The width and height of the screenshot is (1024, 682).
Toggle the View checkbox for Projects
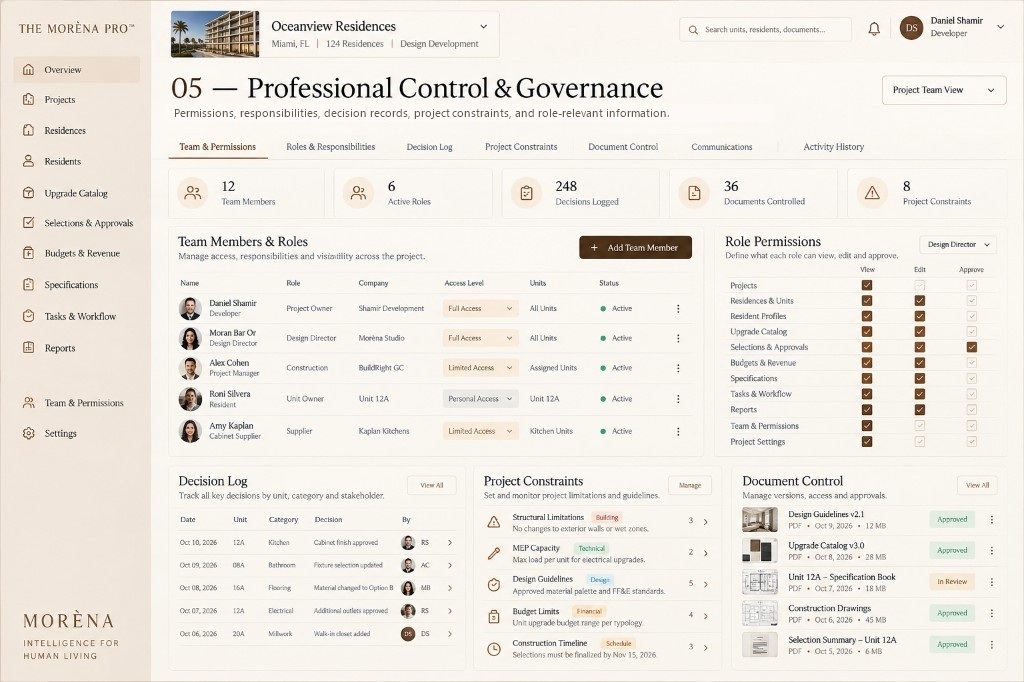click(867, 285)
